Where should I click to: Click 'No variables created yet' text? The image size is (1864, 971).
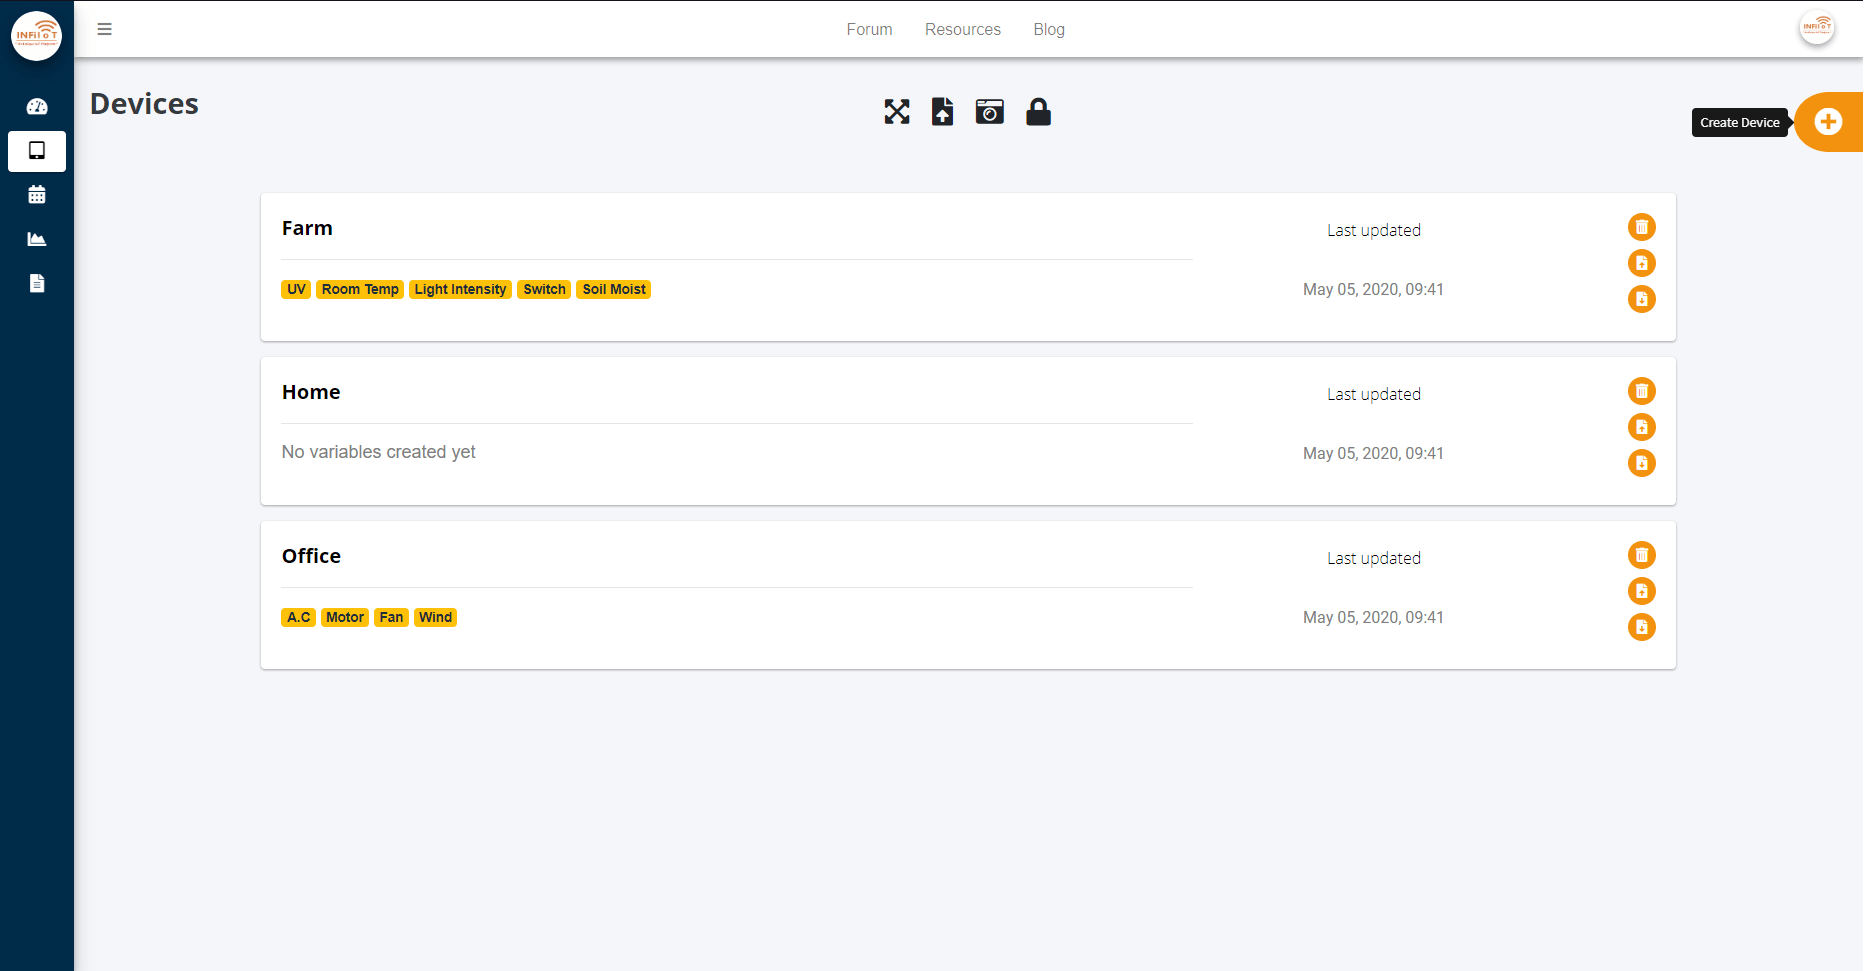click(378, 452)
